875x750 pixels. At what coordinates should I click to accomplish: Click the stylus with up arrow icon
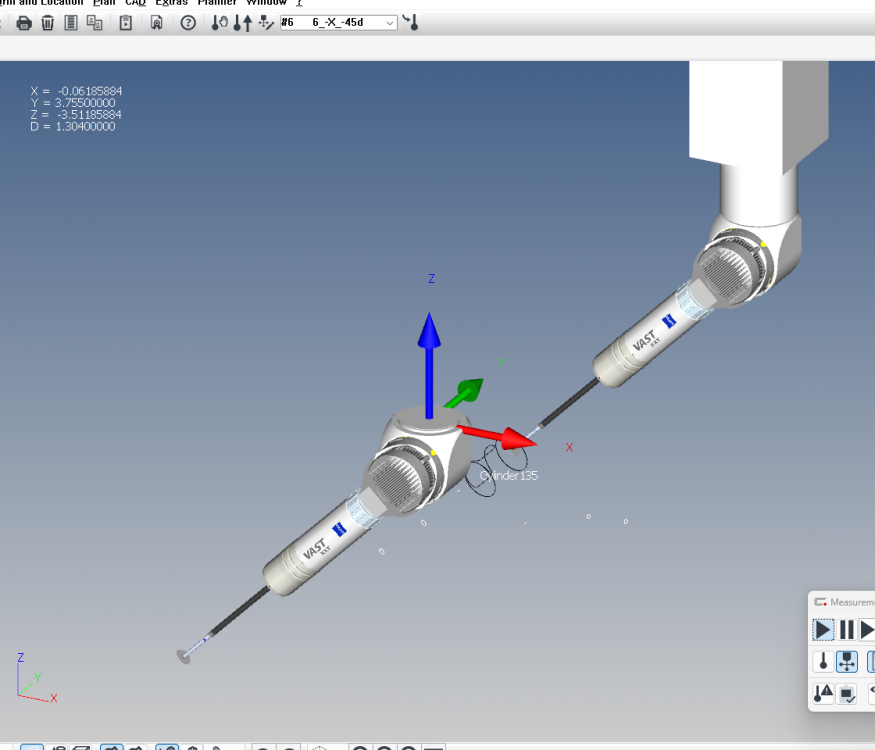click(243, 23)
